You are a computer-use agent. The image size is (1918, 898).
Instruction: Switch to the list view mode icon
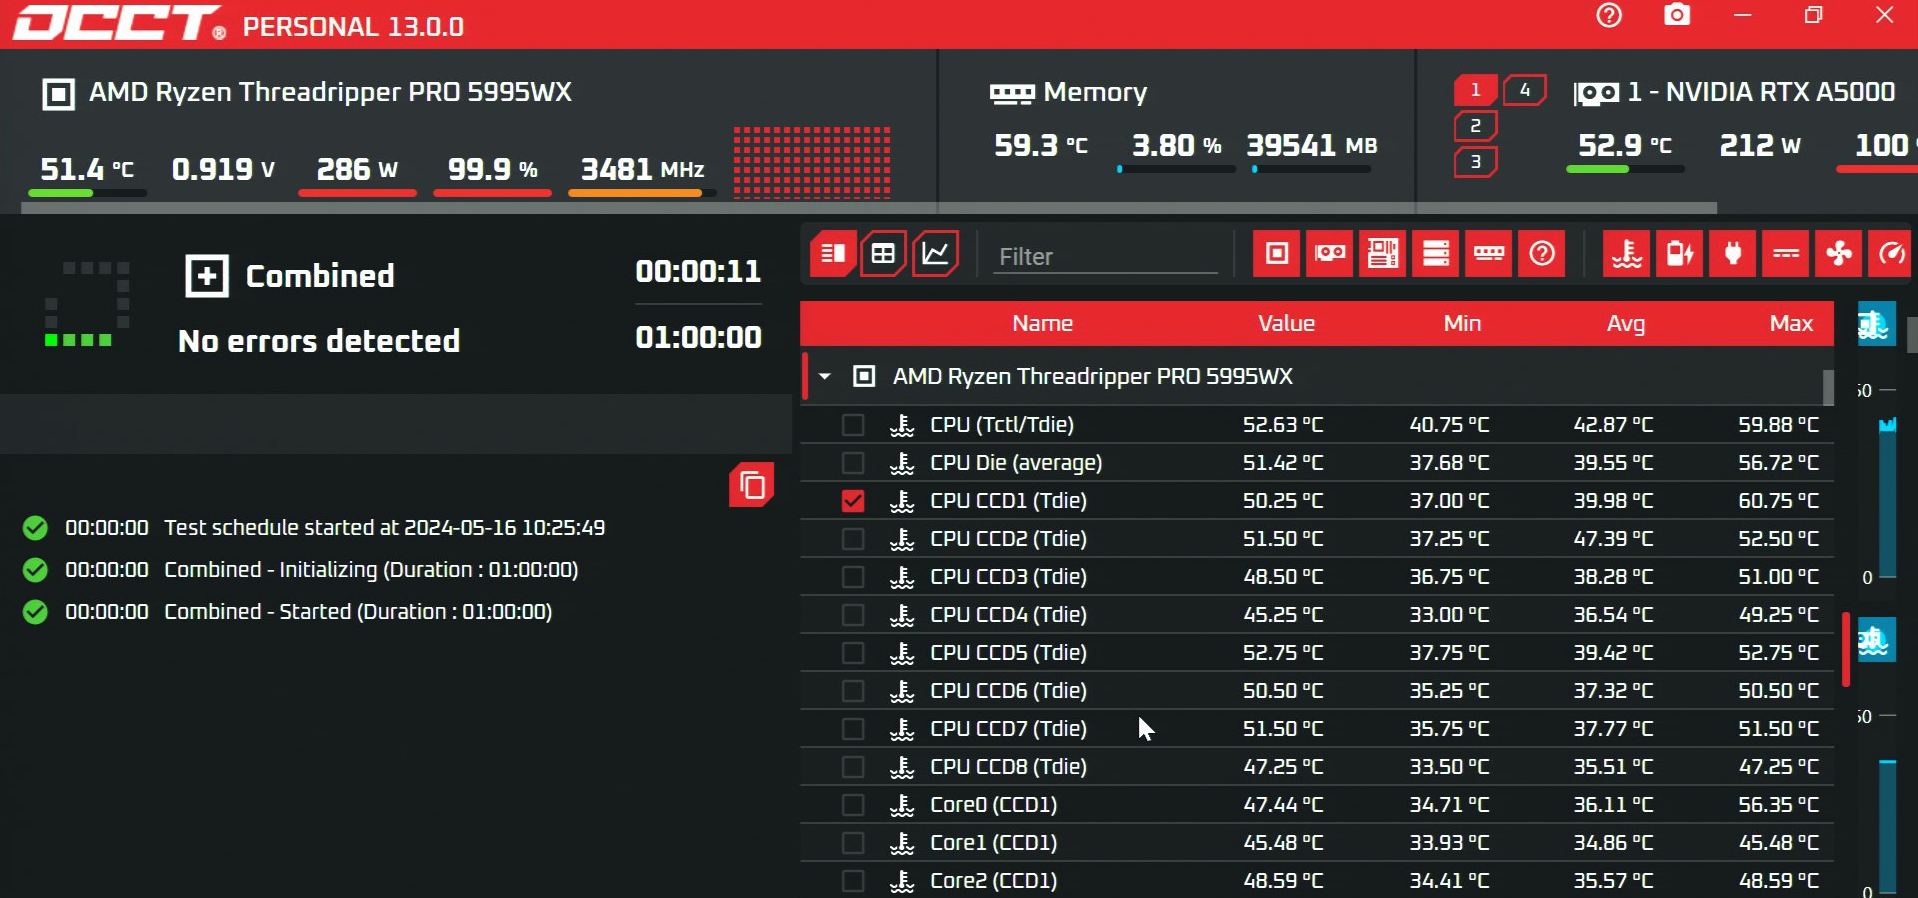pos(832,254)
